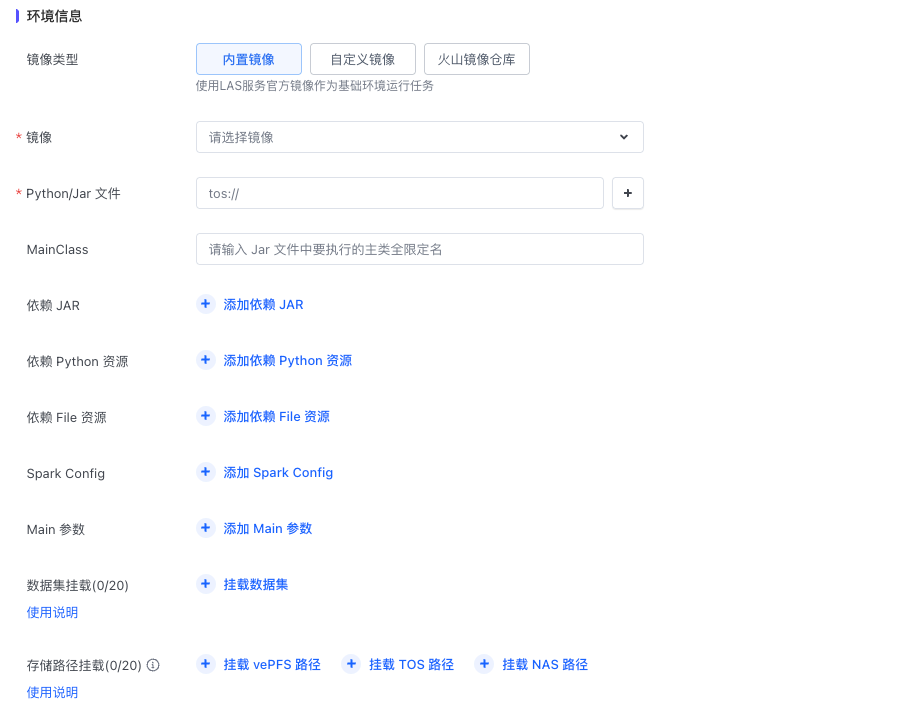Select 内置镜像 image type
Viewport: 919px width, 726px height.
(249, 59)
